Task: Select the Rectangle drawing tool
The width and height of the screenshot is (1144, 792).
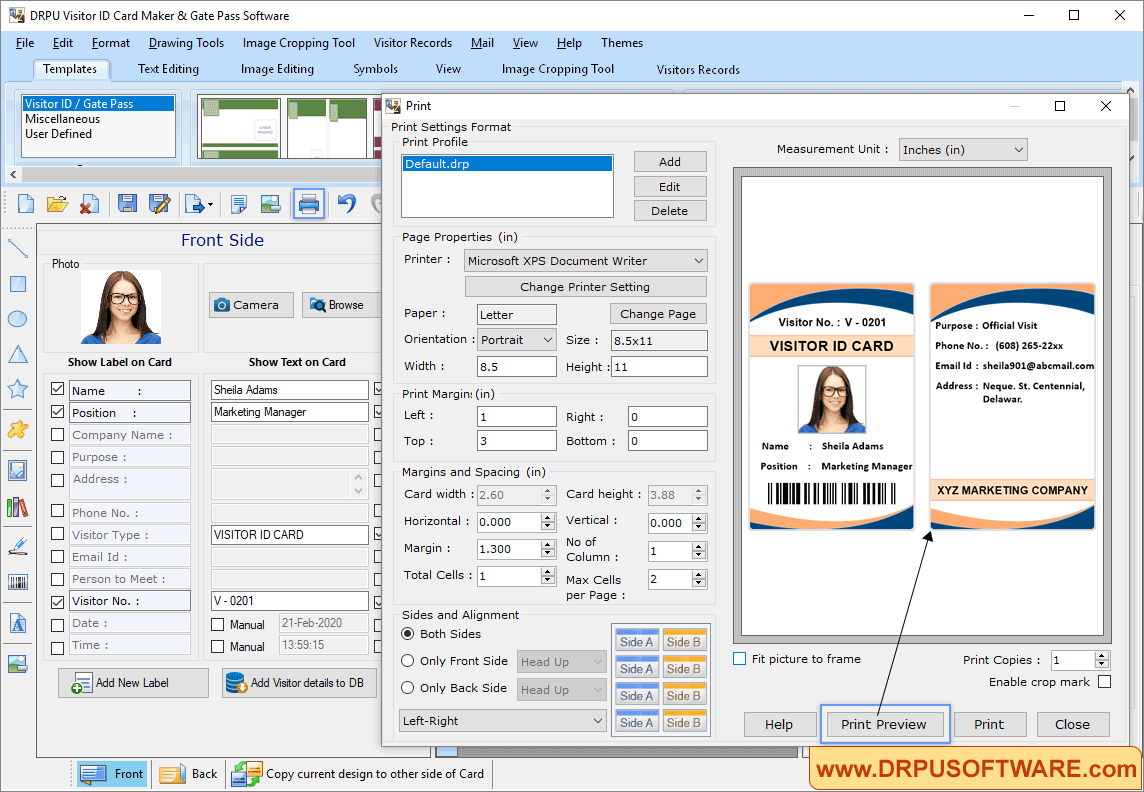Action: click(x=16, y=287)
